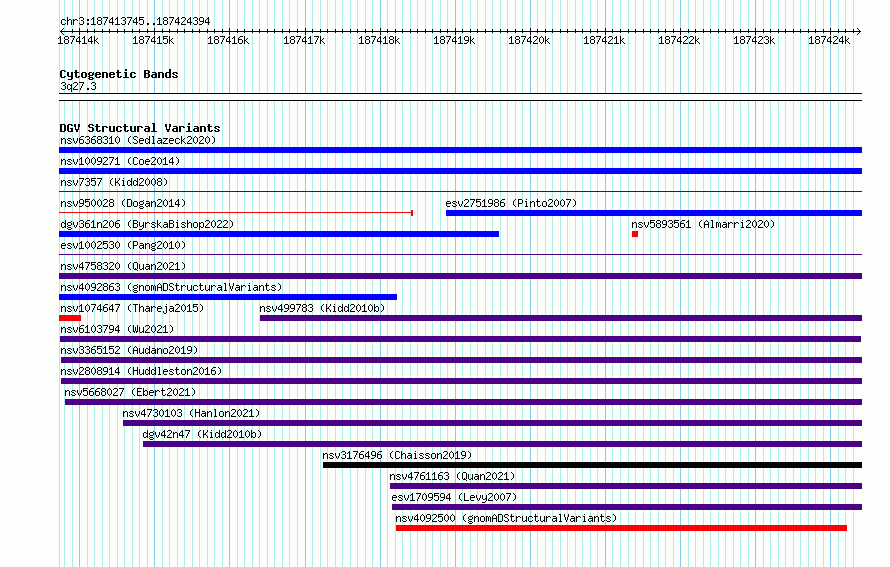Viewport: 890px width, 567px height.
Task: Click the nsv4092500 (gnomADStructuralVariants) label
Action: click(x=506, y=518)
